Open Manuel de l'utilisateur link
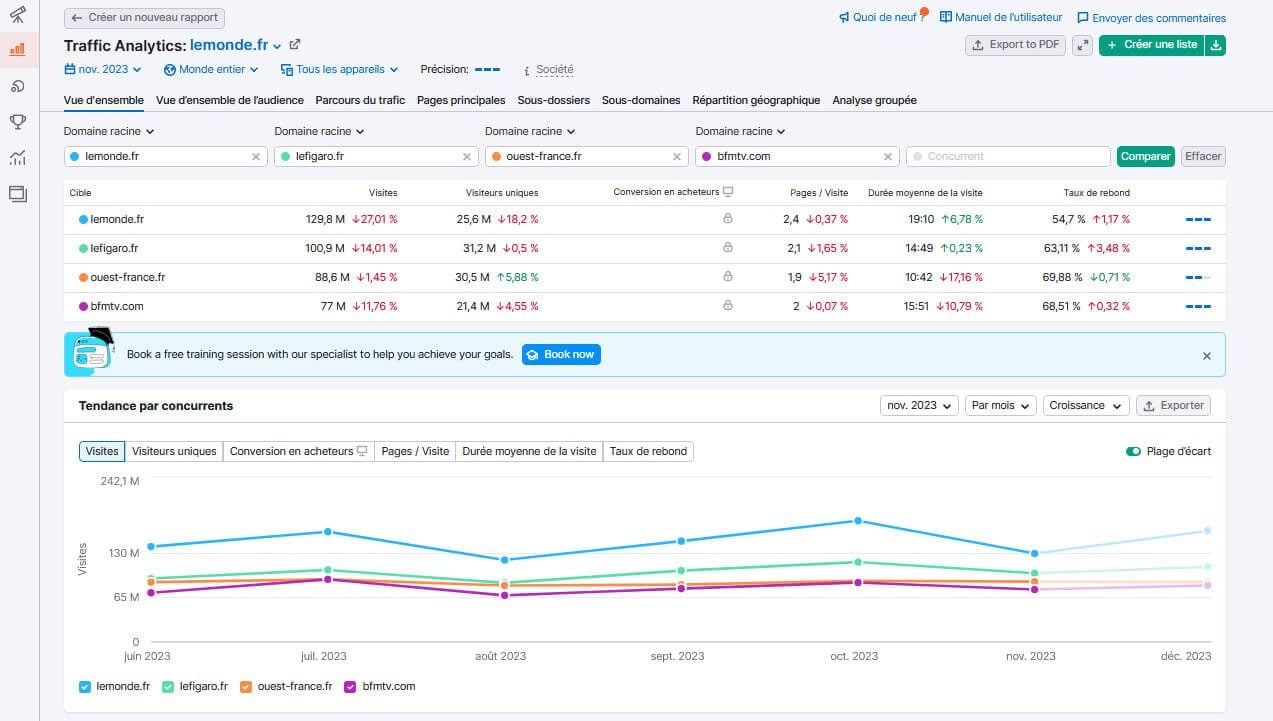1273x721 pixels. pyautogui.click(x=1001, y=17)
